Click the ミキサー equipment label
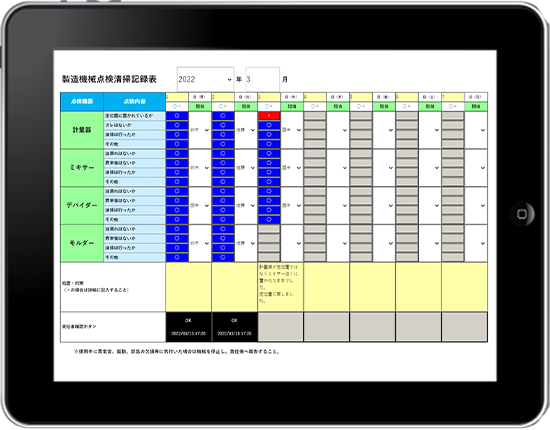 coord(82,168)
